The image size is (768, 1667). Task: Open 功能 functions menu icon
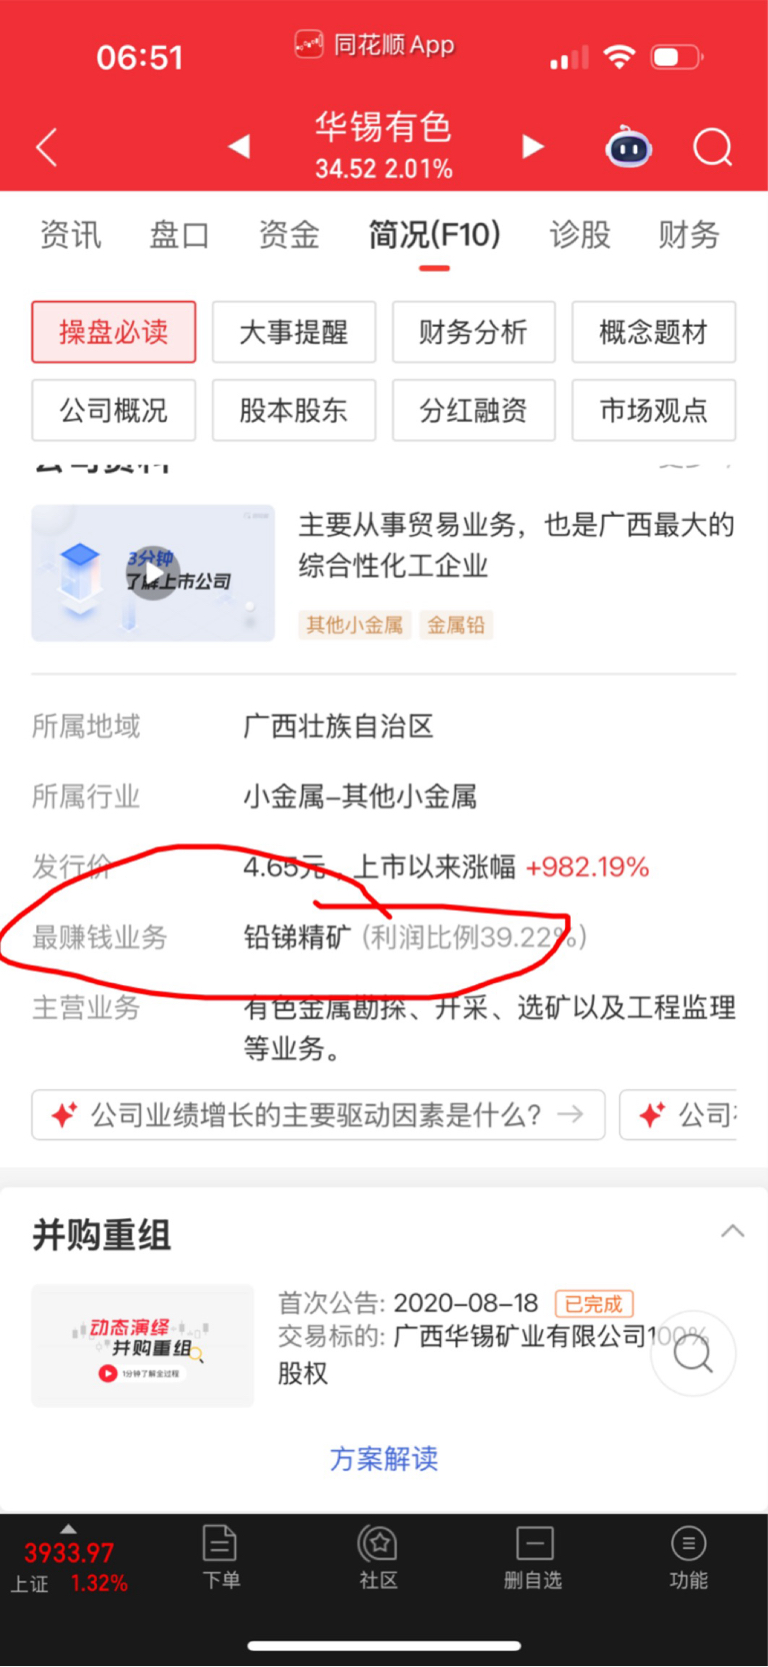coord(688,1557)
